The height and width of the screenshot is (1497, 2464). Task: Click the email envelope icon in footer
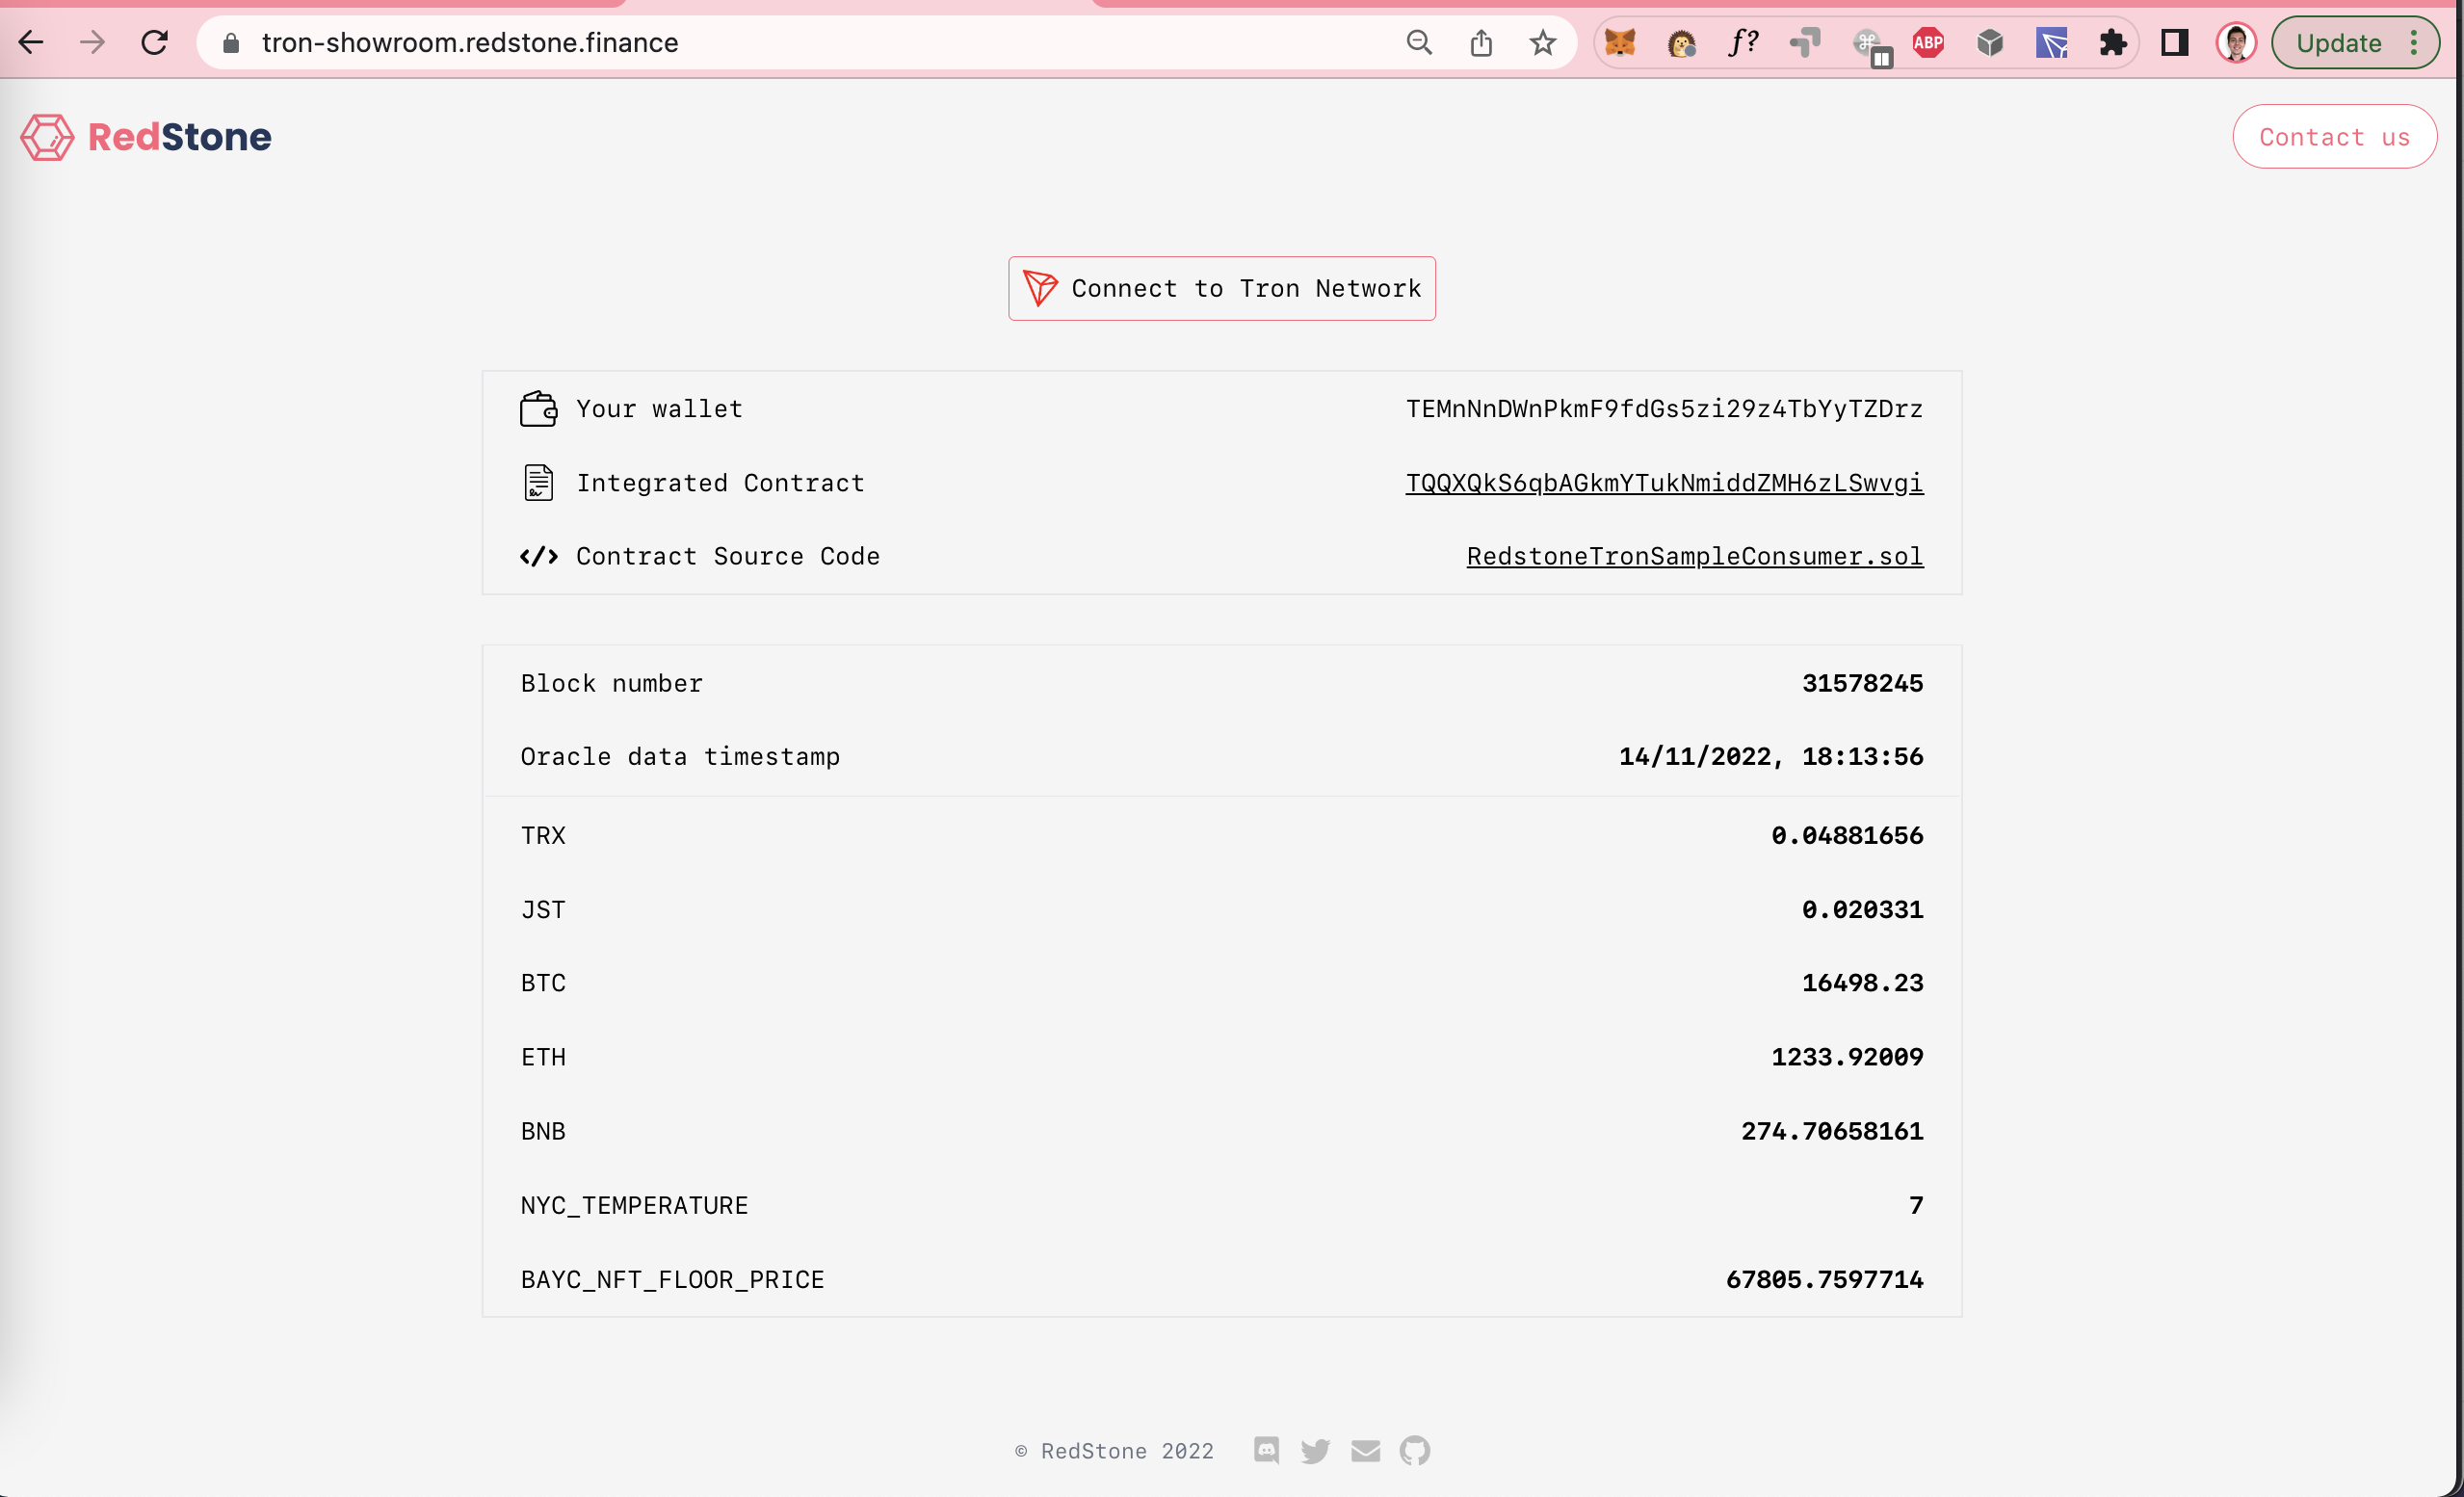point(1365,1450)
